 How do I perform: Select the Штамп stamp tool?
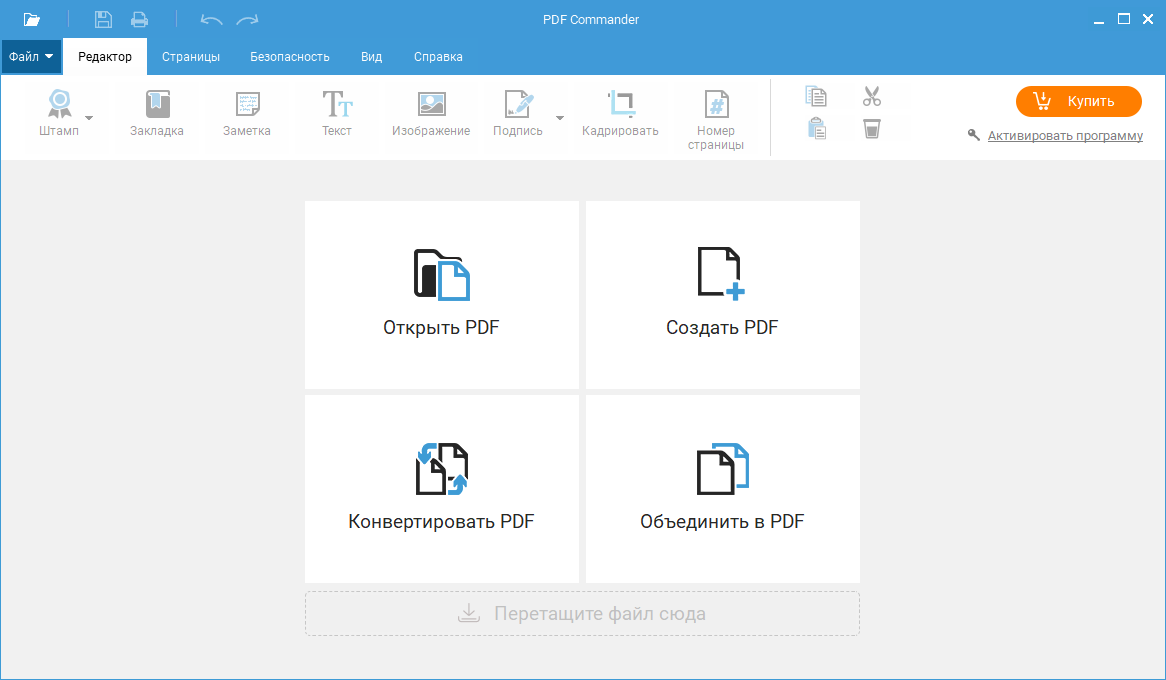pos(59,113)
